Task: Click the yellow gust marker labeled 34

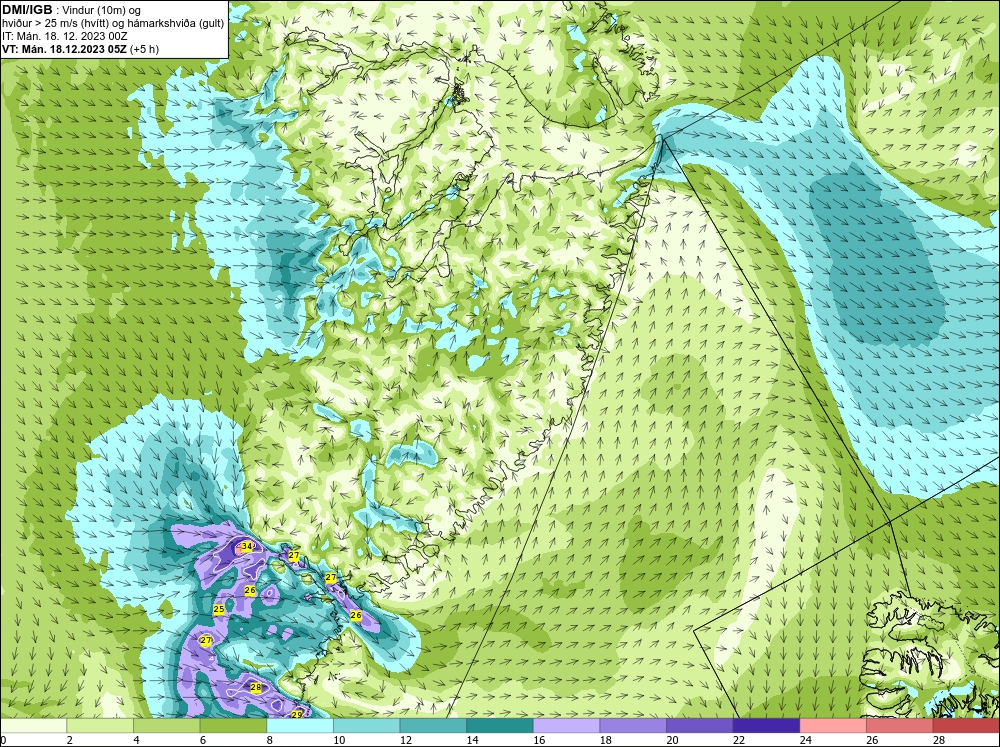Action: click(247, 546)
